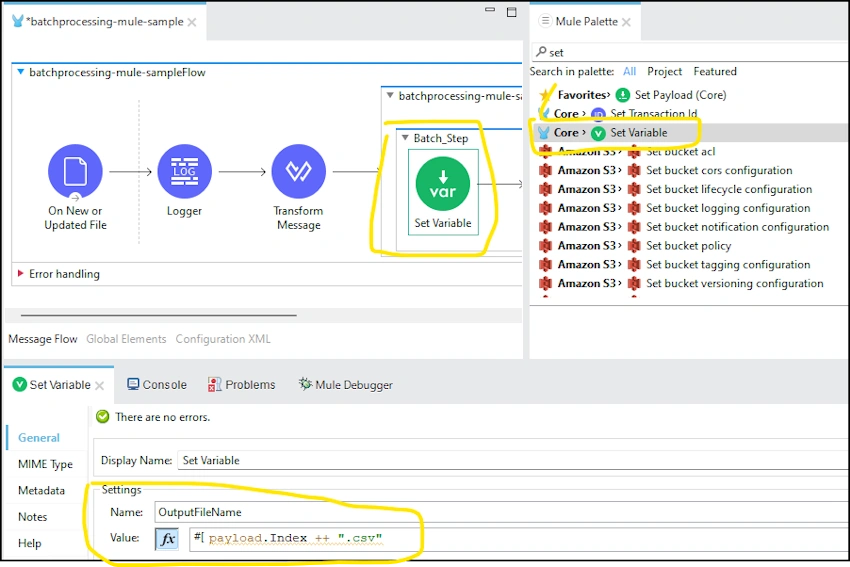850x567 pixels.
Task: Select the Transform Message component icon
Action: point(299,171)
